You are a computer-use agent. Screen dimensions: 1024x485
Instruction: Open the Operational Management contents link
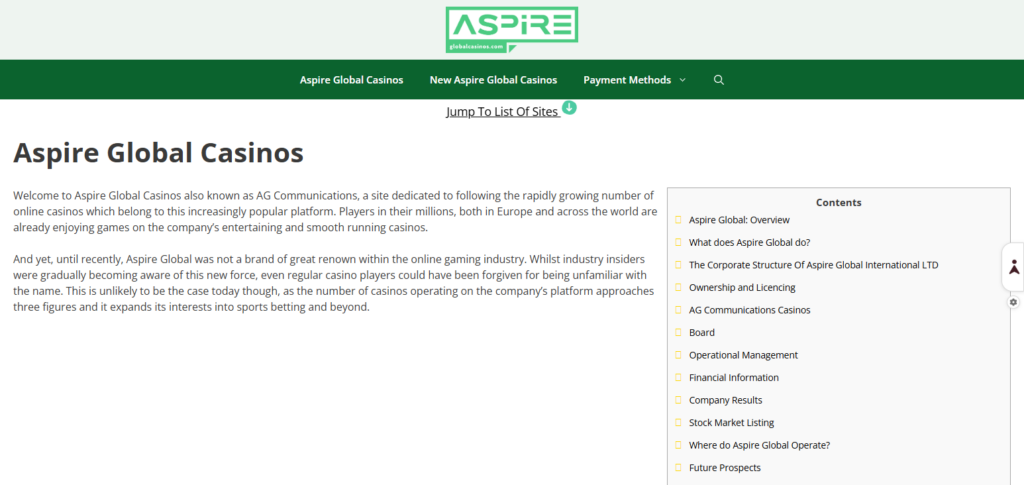tap(743, 355)
